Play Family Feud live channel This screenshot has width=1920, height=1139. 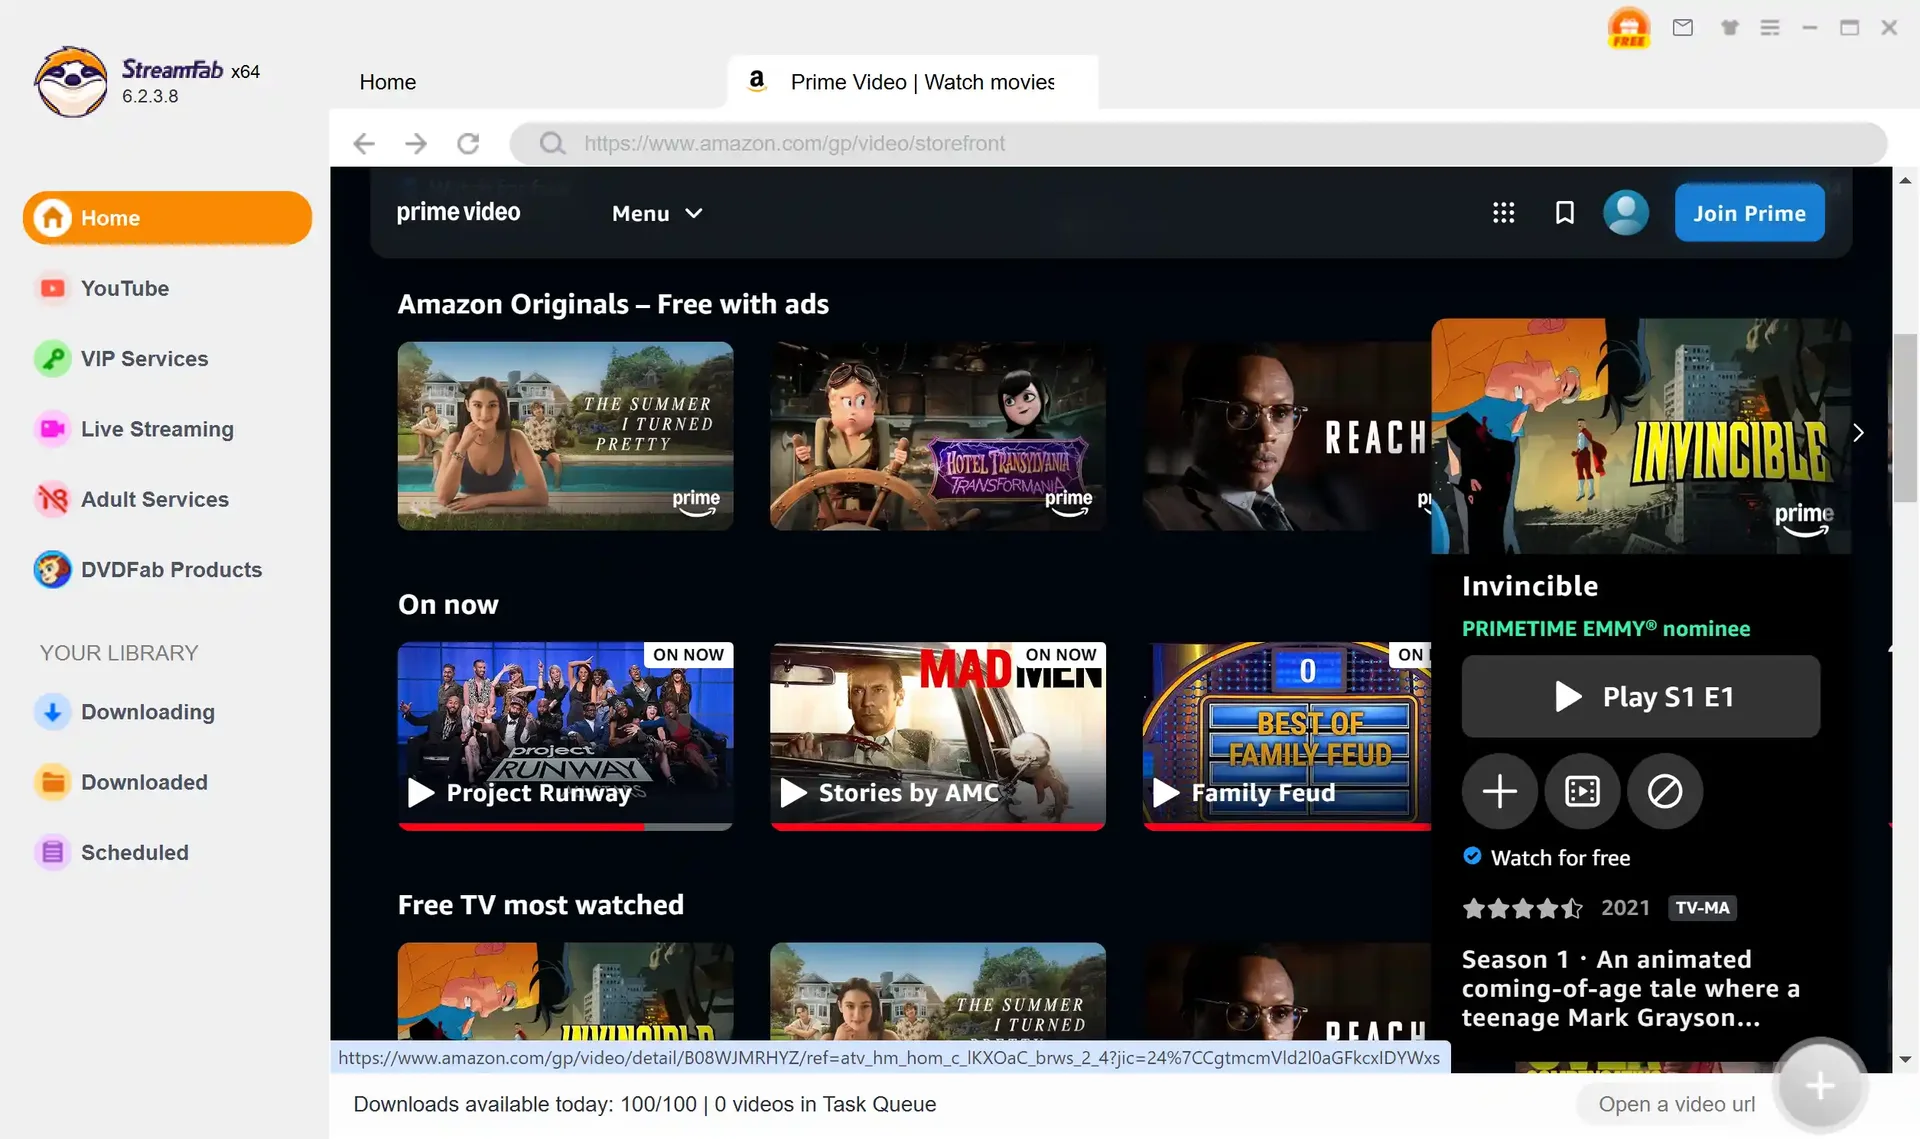tap(1287, 736)
